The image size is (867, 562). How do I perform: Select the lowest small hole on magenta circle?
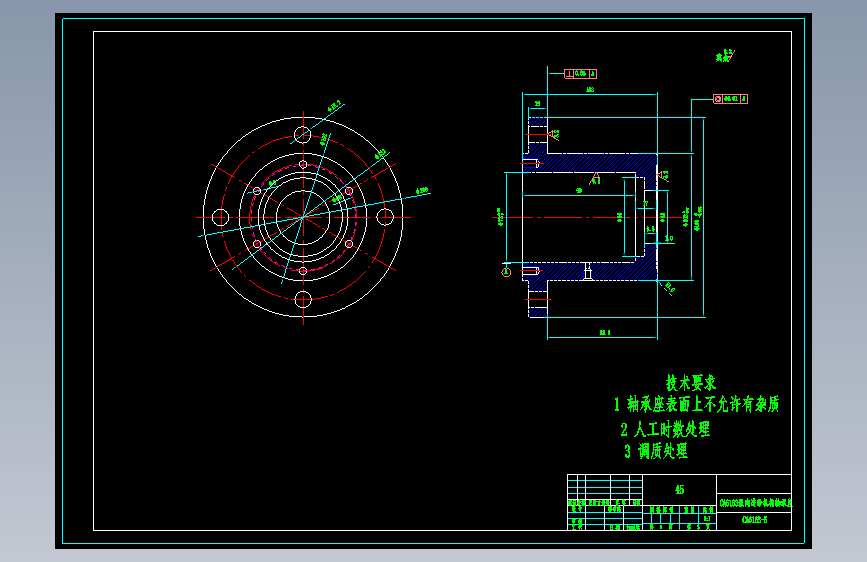(x=303, y=270)
